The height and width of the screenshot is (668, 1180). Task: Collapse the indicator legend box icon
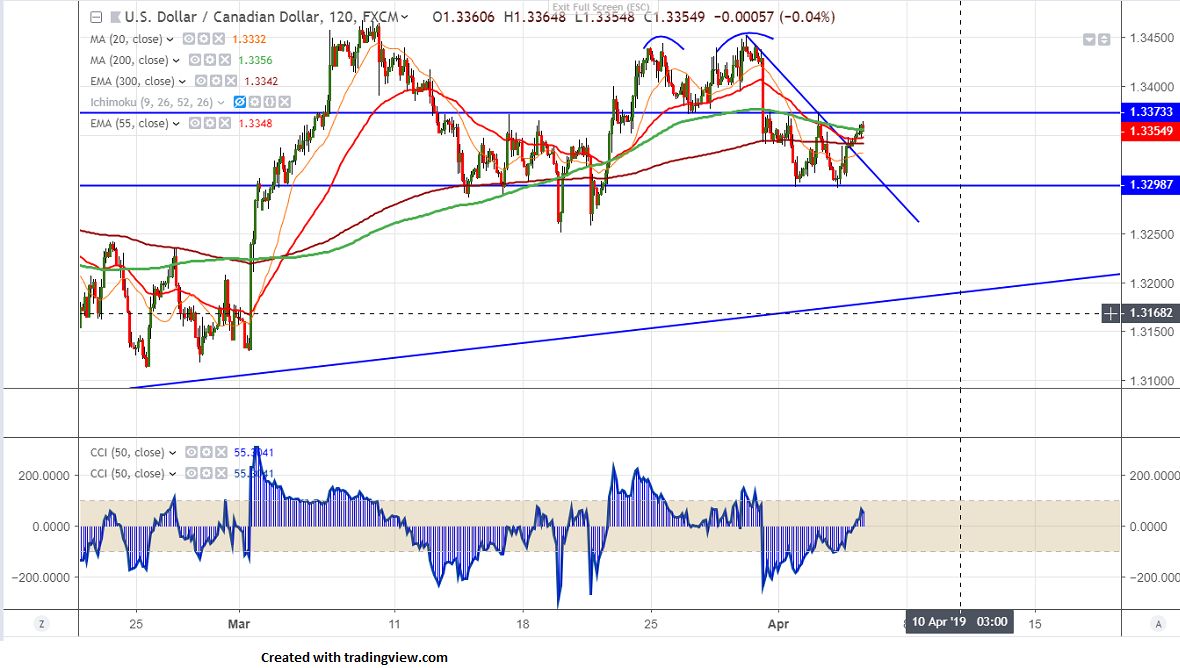tap(96, 17)
